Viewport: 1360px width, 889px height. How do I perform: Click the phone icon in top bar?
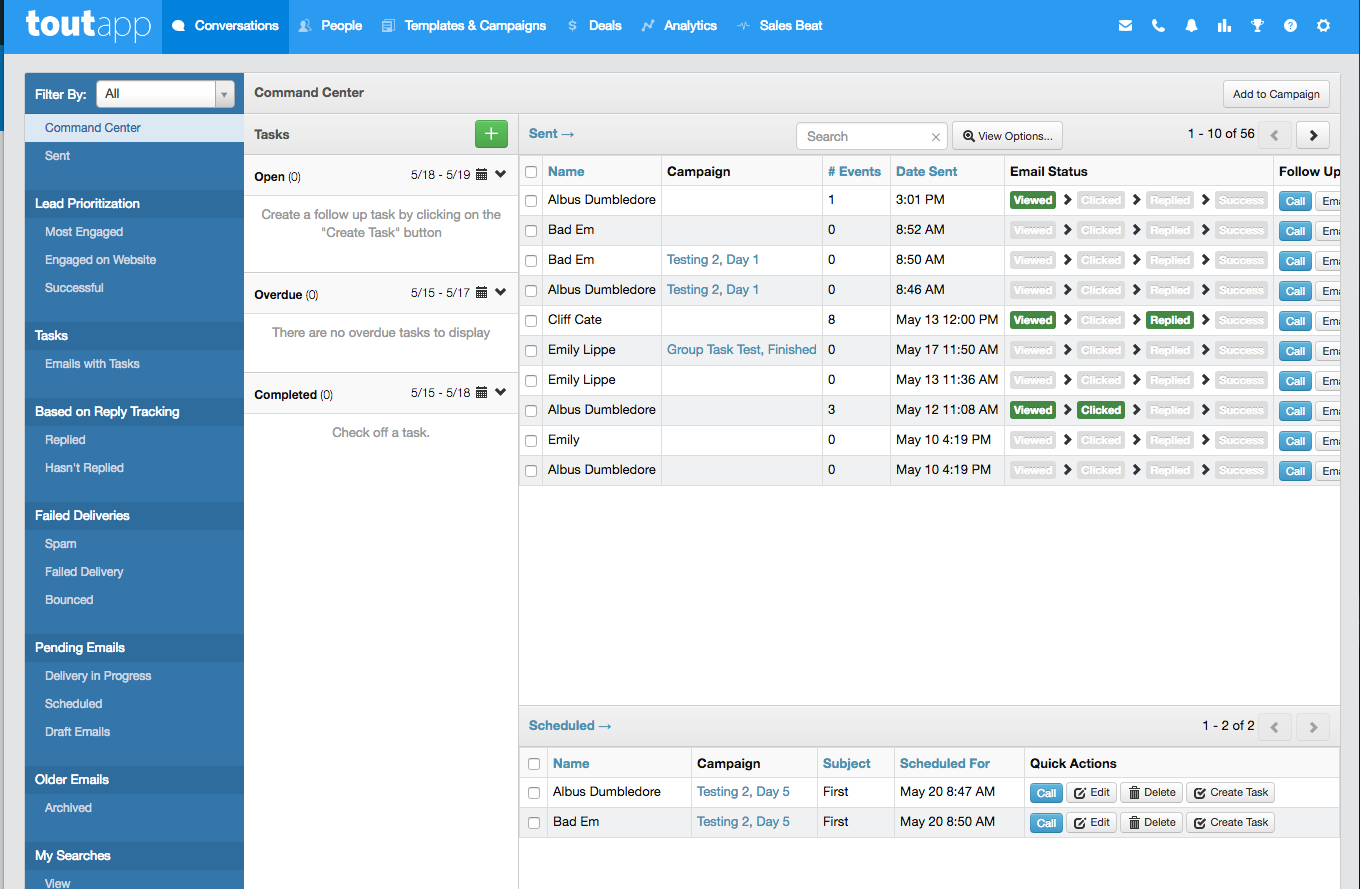click(x=1158, y=26)
